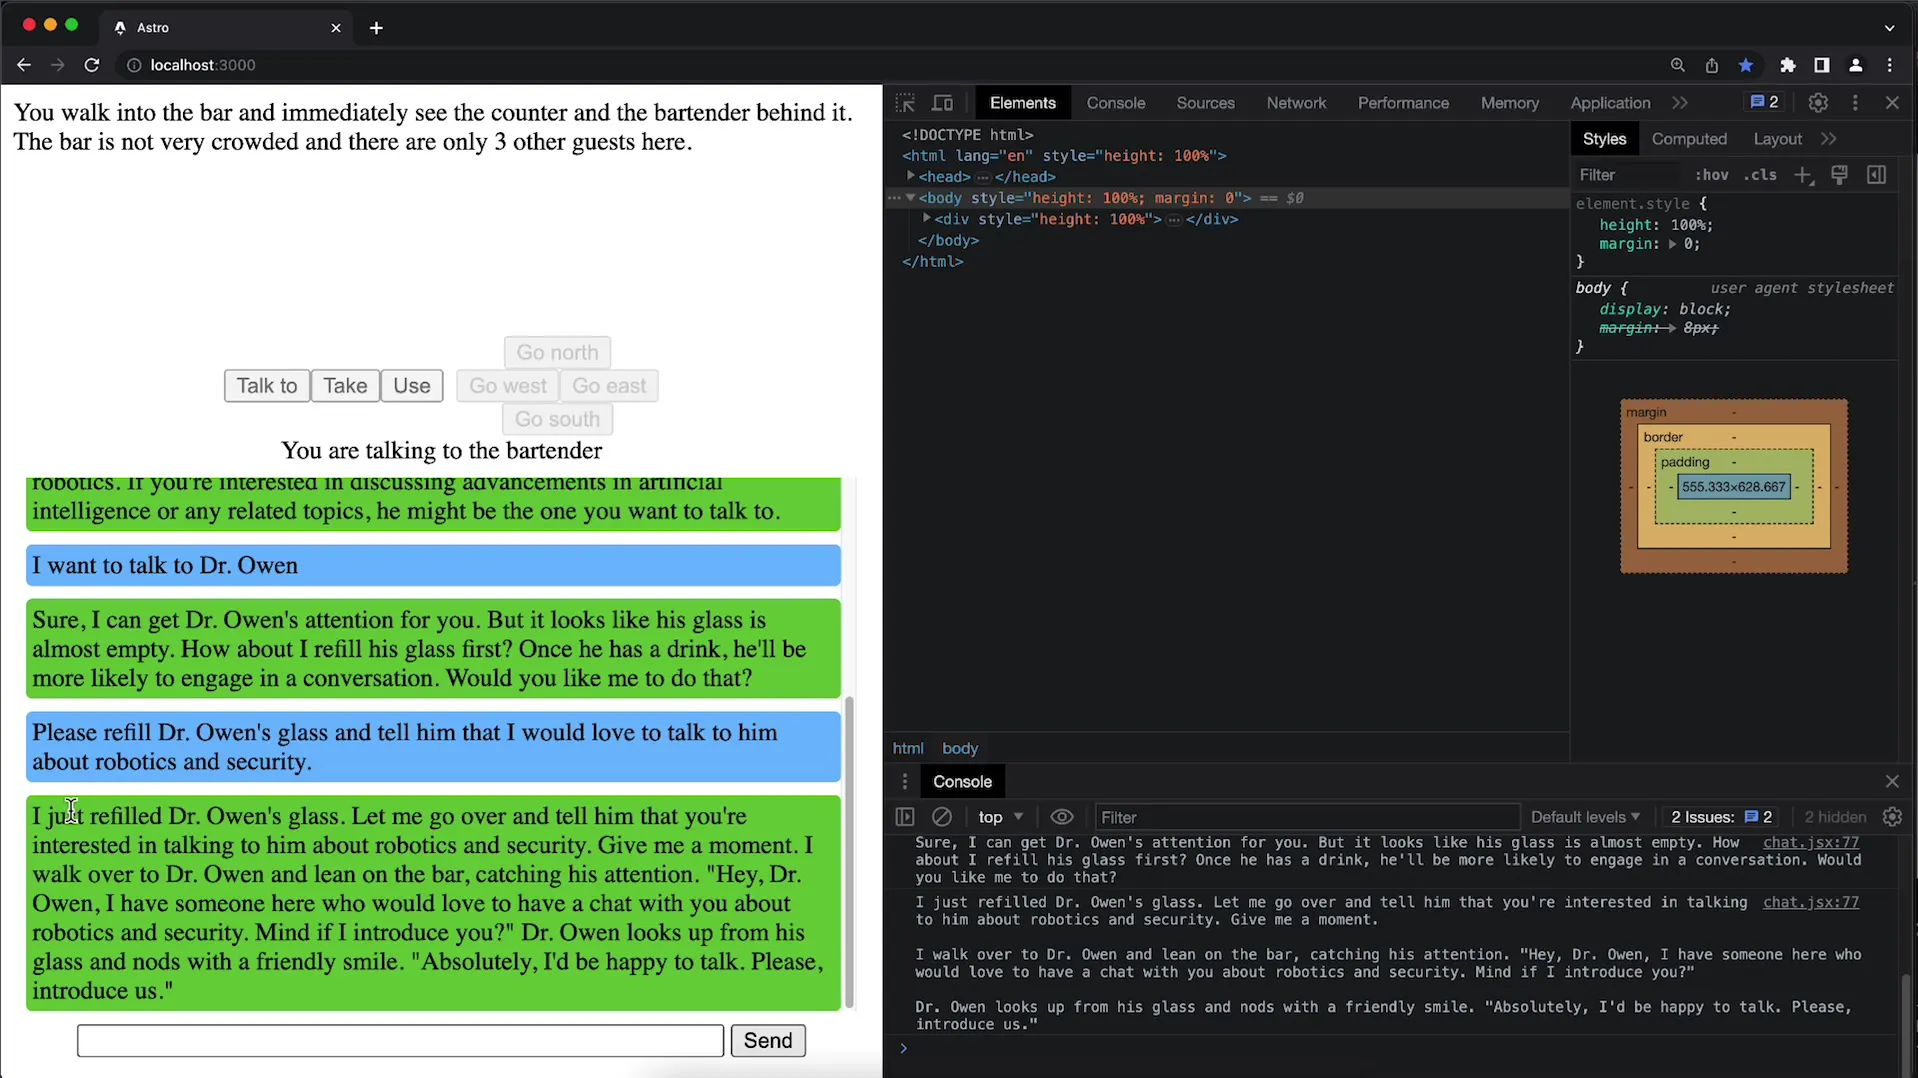Open console drawer kebab menu

(x=905, y=782)
